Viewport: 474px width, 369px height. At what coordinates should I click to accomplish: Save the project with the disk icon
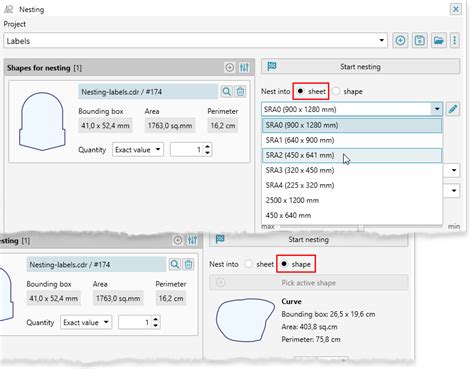(x=419, y=41)
